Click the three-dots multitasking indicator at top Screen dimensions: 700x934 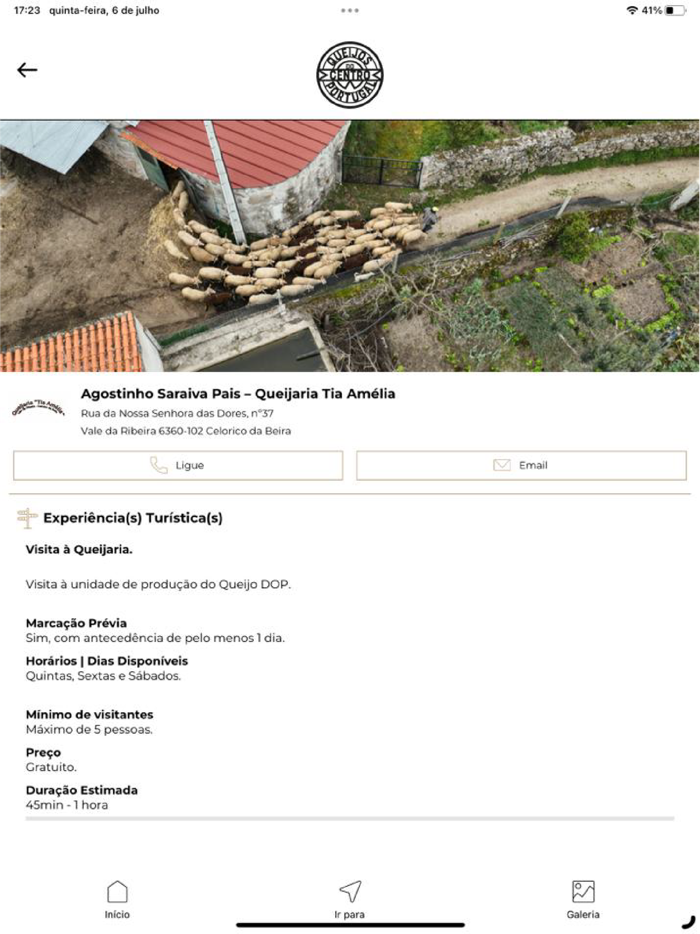click(x=350, y=10)
